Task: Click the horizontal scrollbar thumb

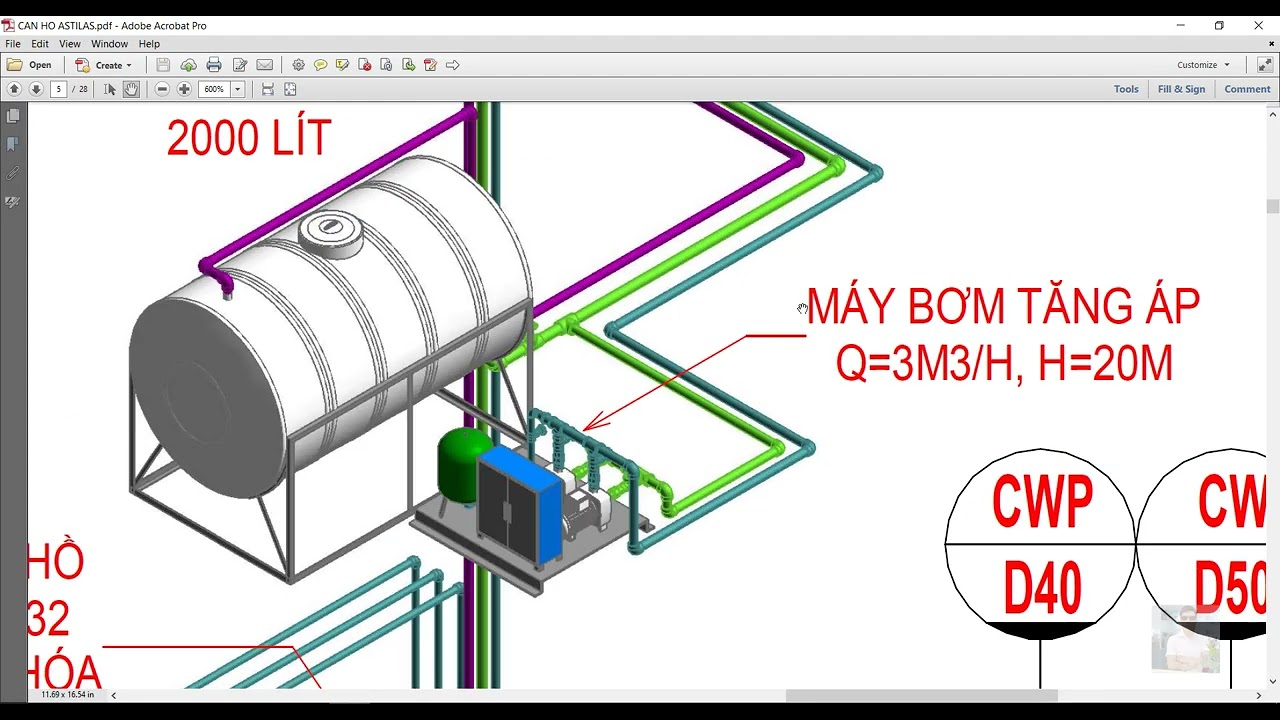Action: click(x=921, y=695)
